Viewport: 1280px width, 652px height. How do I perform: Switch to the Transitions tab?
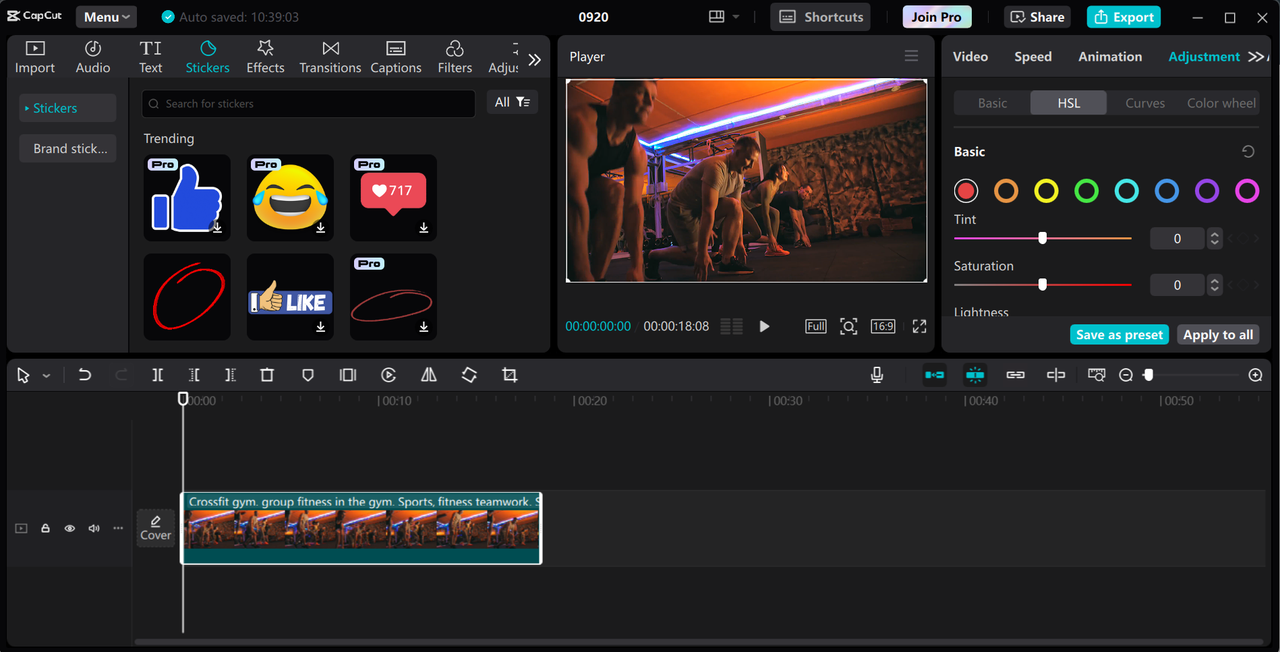click(x=330, y=57)
